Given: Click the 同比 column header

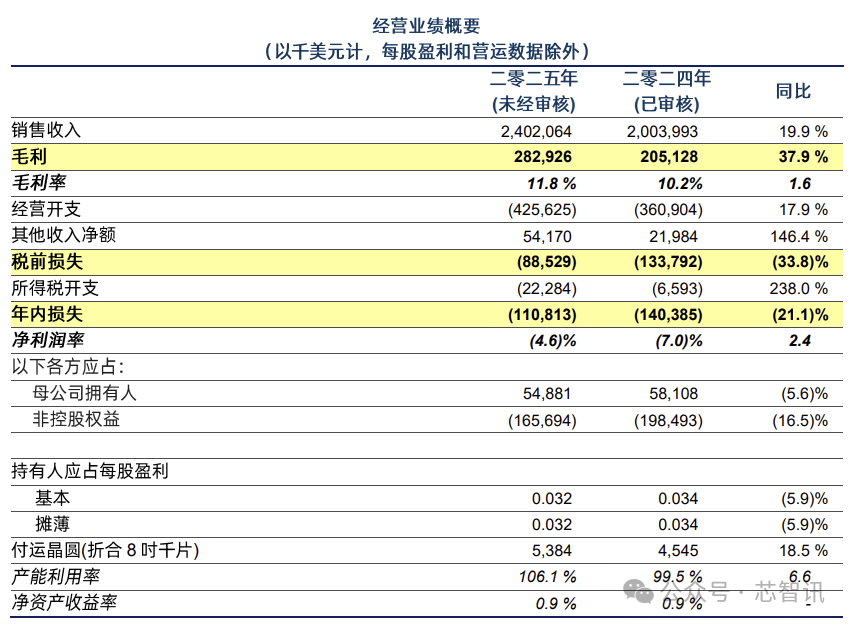Looking at the screenshot, I should click(793, 91).
